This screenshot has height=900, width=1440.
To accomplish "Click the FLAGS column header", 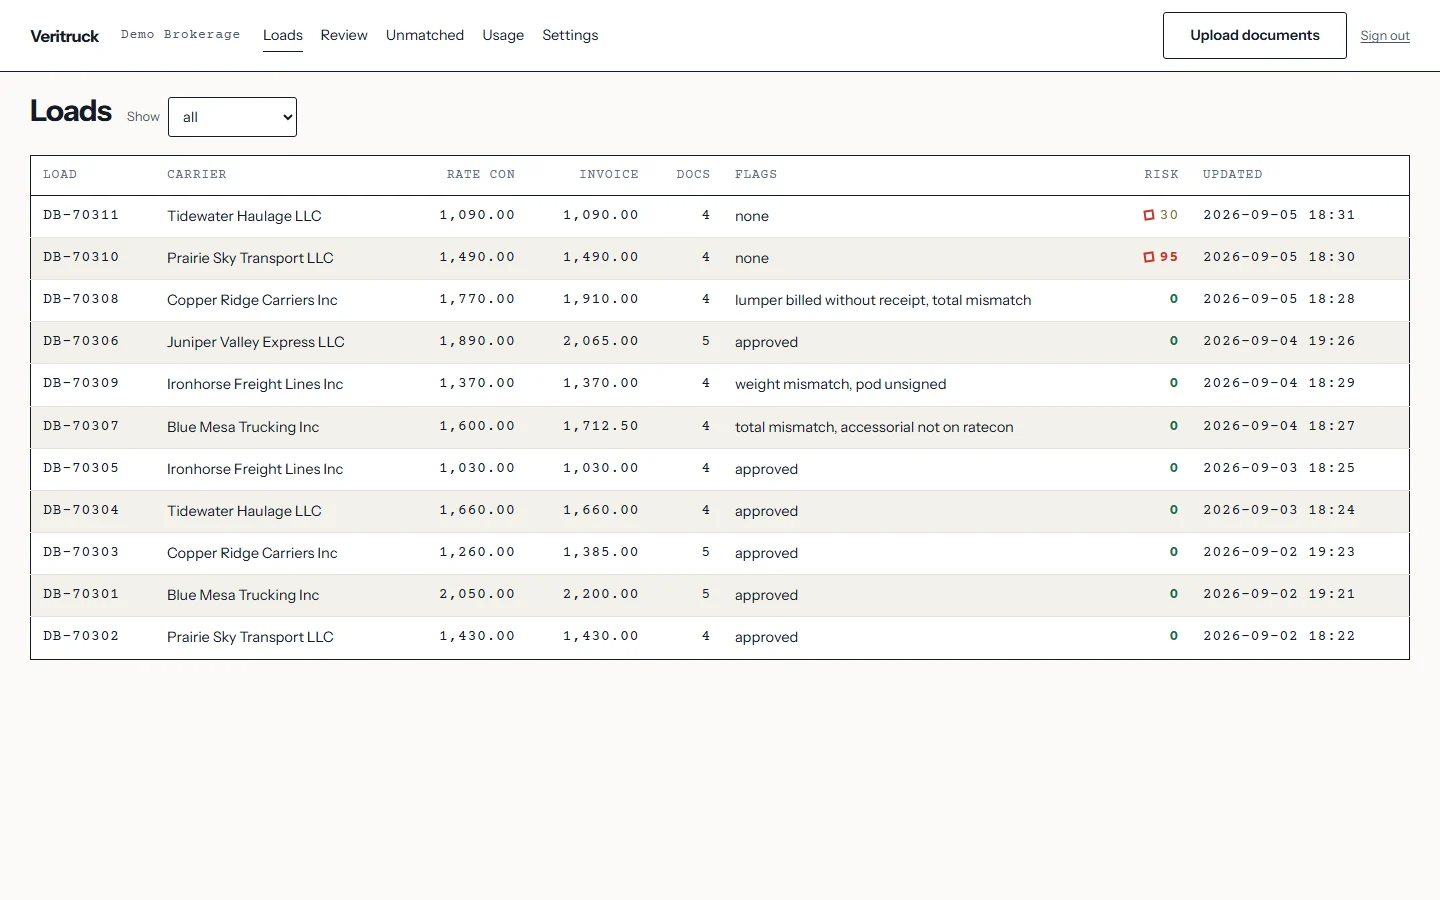I will [x=756, y=174].
